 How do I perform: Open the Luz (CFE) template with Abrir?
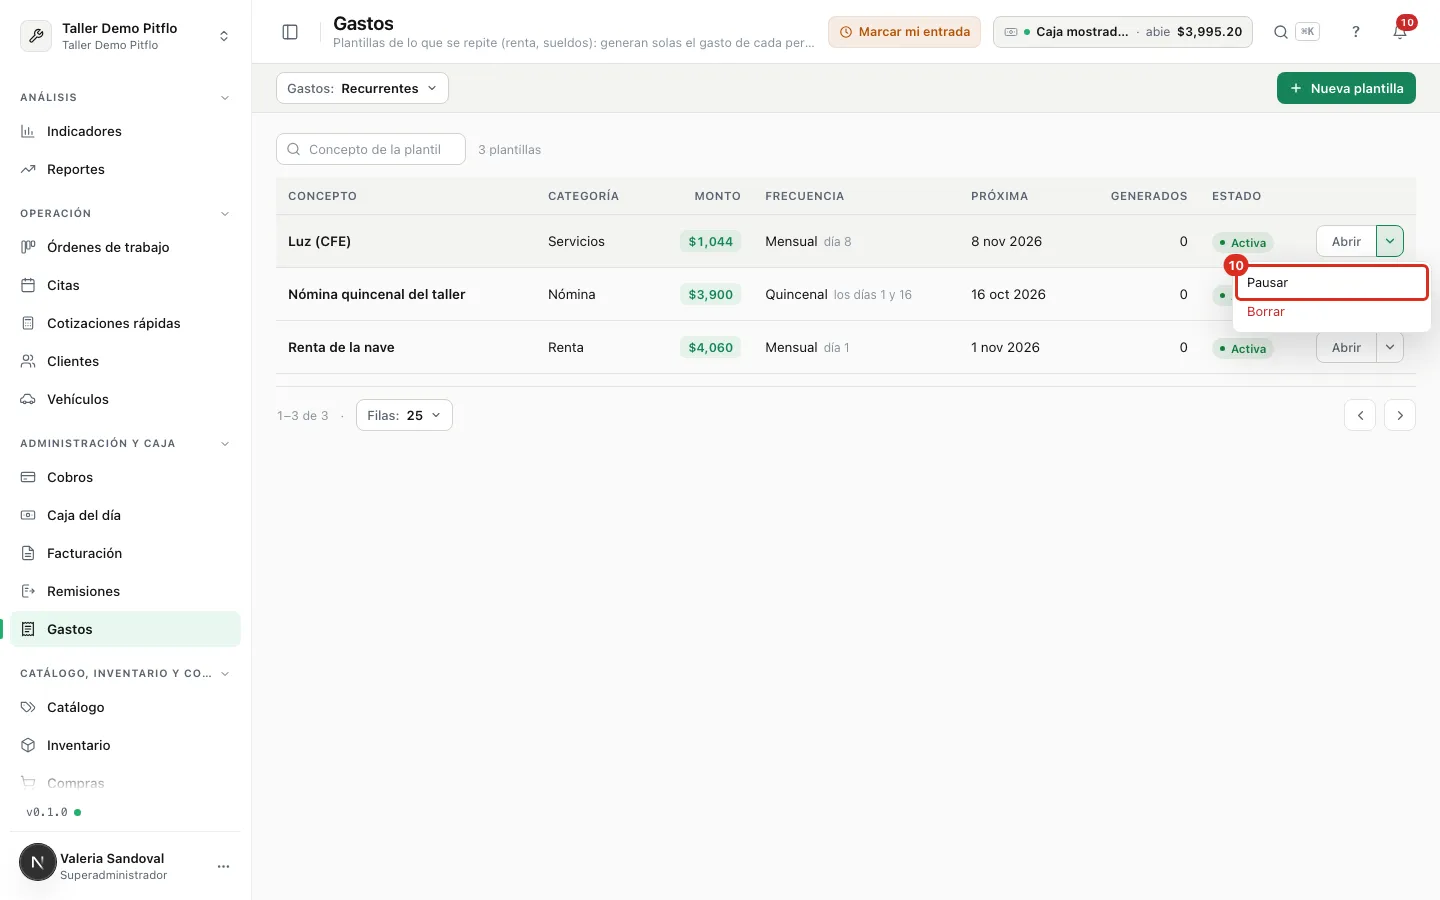pos(1346,241)
